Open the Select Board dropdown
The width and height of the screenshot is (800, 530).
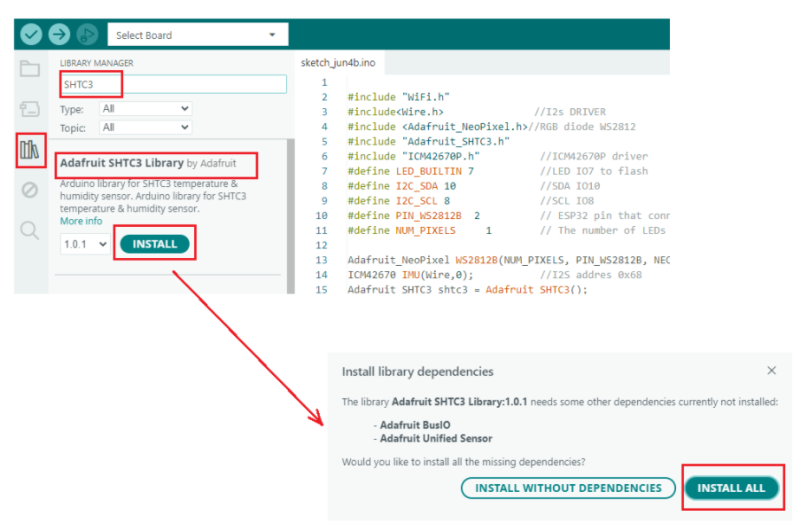197,35
